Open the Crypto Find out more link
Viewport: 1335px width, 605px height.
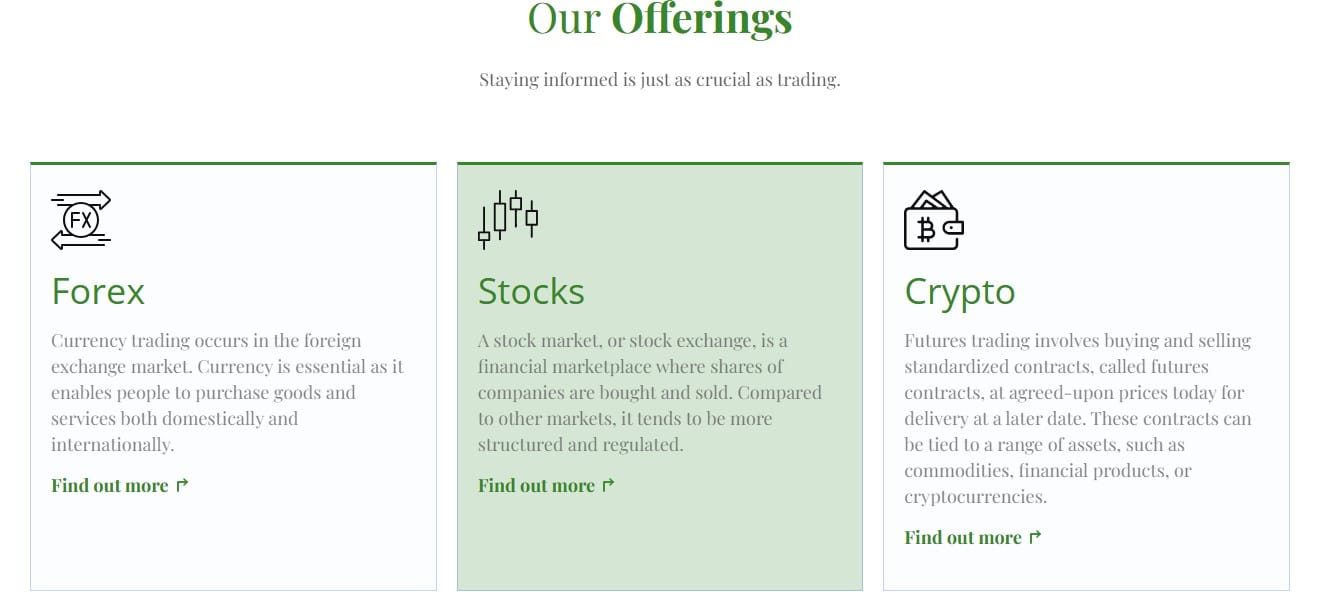[x=963, y=537]
